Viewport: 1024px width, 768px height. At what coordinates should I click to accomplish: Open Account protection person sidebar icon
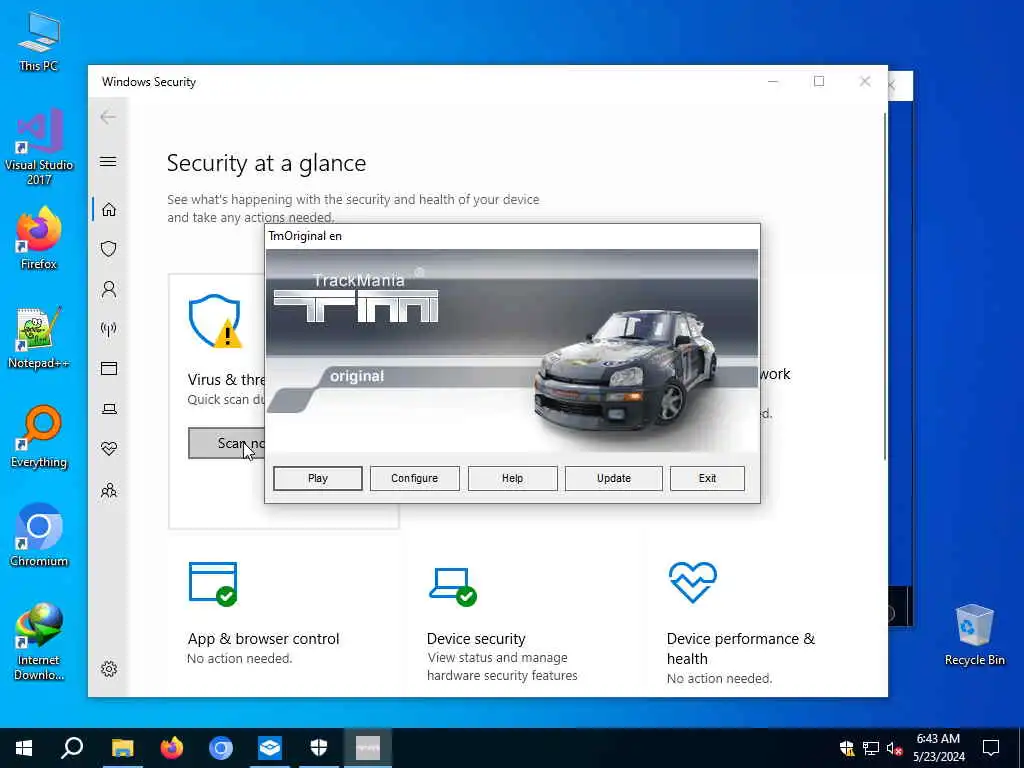109,289
